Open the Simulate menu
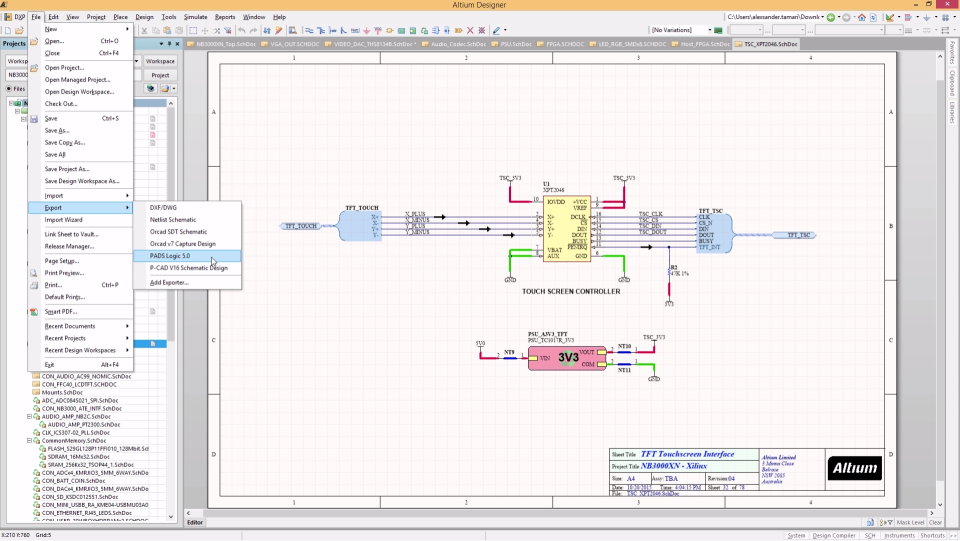 coord(195,17)
